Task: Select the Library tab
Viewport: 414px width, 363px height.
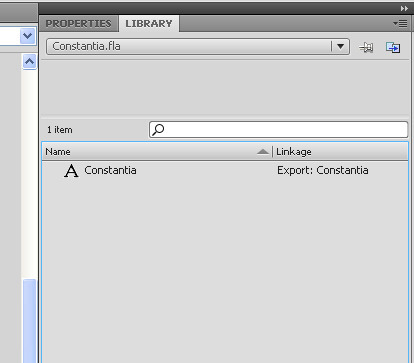Action: tap(149, 24)
